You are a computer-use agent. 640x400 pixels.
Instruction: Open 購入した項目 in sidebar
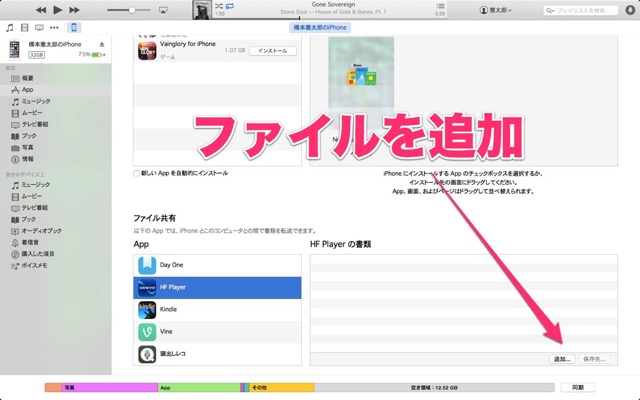56,254
